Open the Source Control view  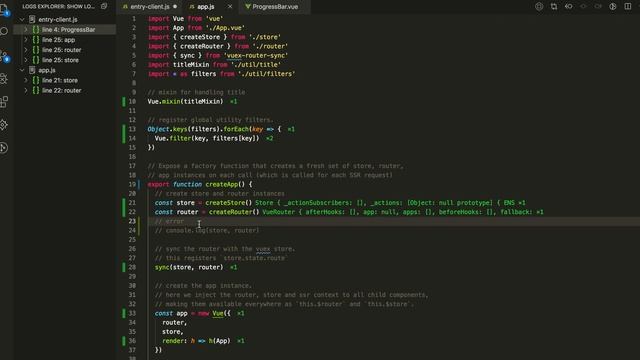(4, 56)
